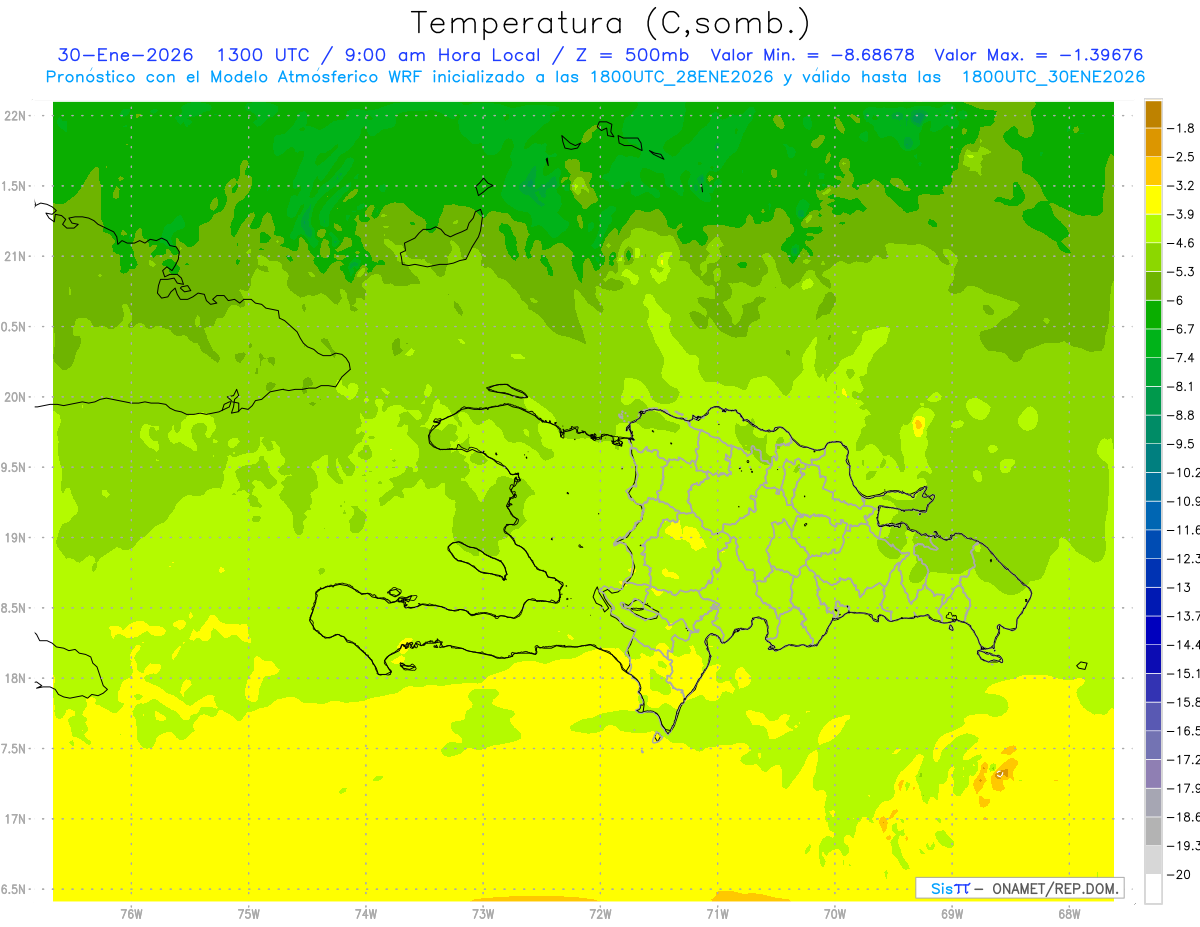
Task: Click the '-1.8' colorbar label
Action: 1183,128
